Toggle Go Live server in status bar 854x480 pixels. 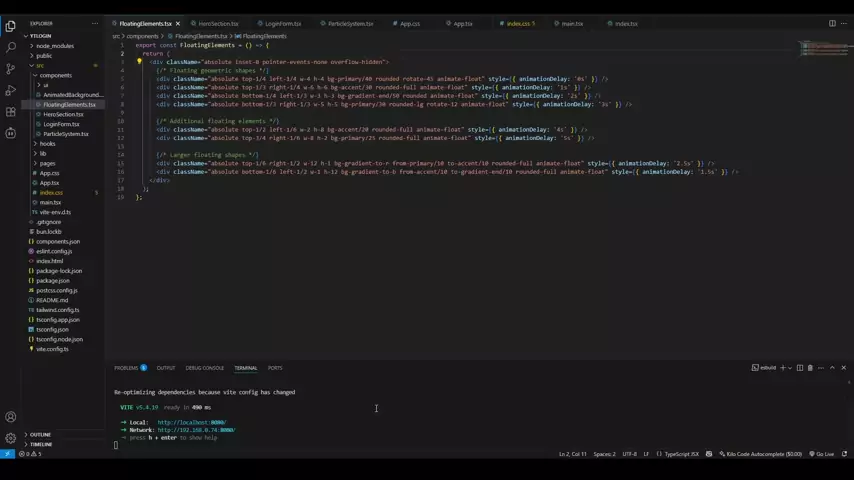(x=823, y=454)
